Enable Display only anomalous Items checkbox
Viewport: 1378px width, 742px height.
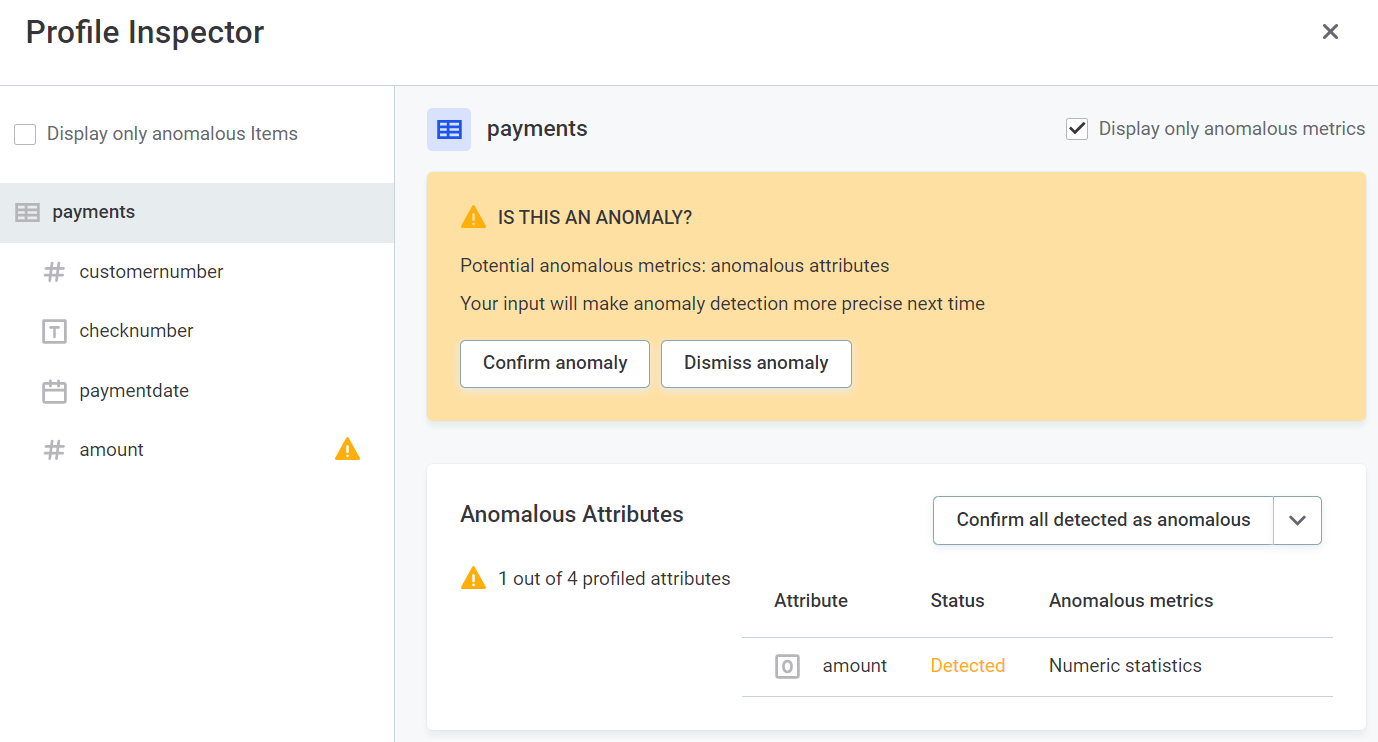coord(25,134)
